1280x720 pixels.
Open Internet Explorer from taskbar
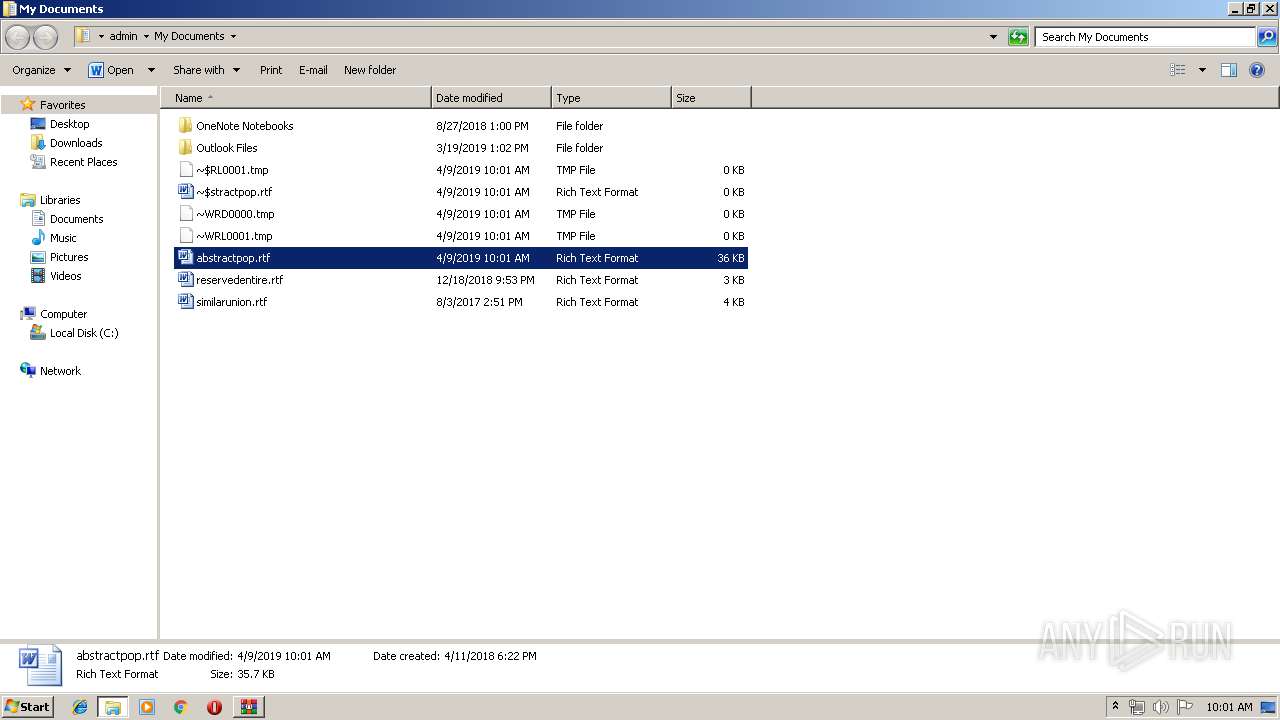(x=80, y=707)
